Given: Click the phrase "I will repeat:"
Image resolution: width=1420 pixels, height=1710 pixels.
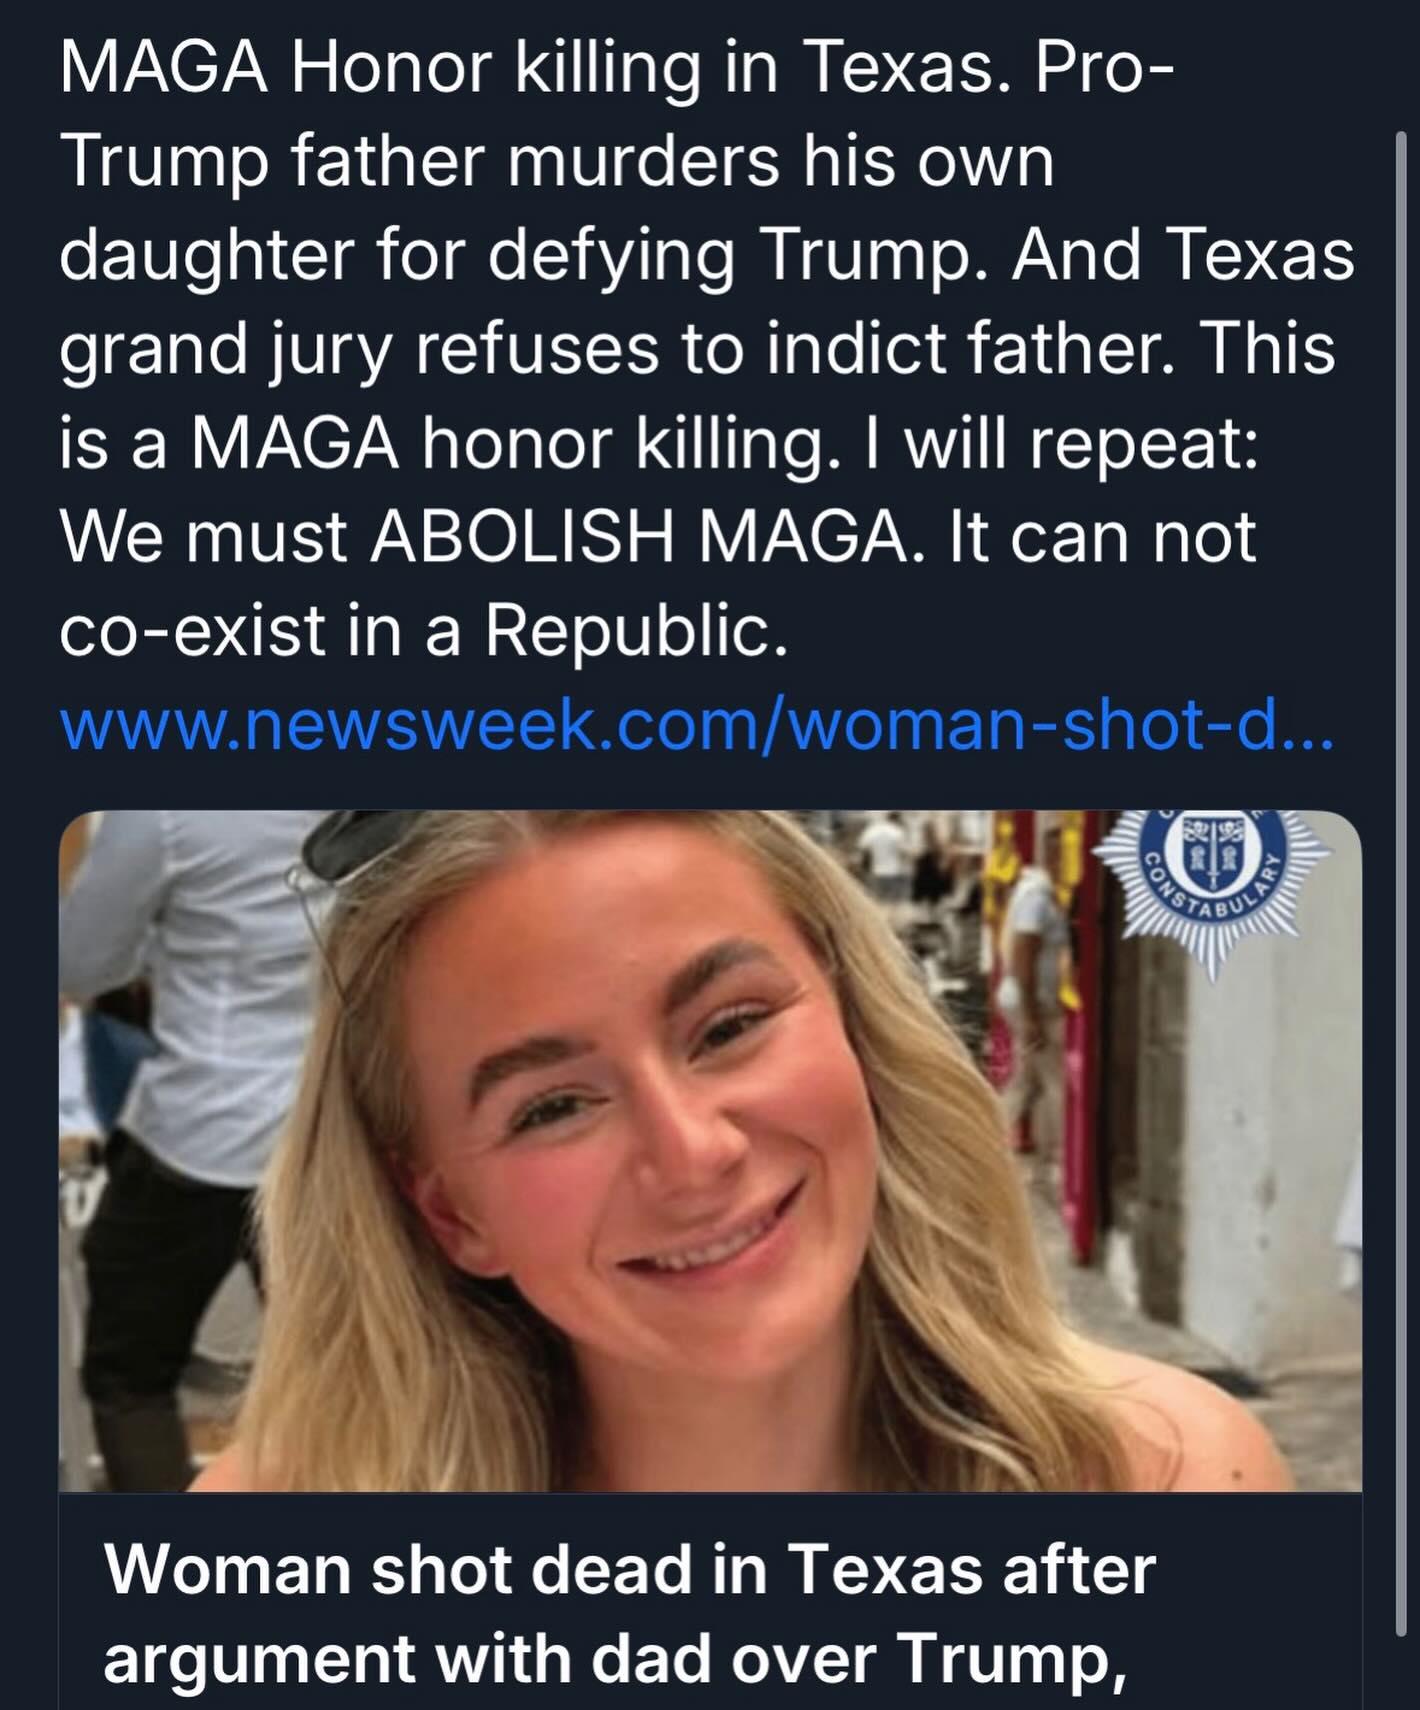Looking at the screenshot, I should (x=1080, y=444).
